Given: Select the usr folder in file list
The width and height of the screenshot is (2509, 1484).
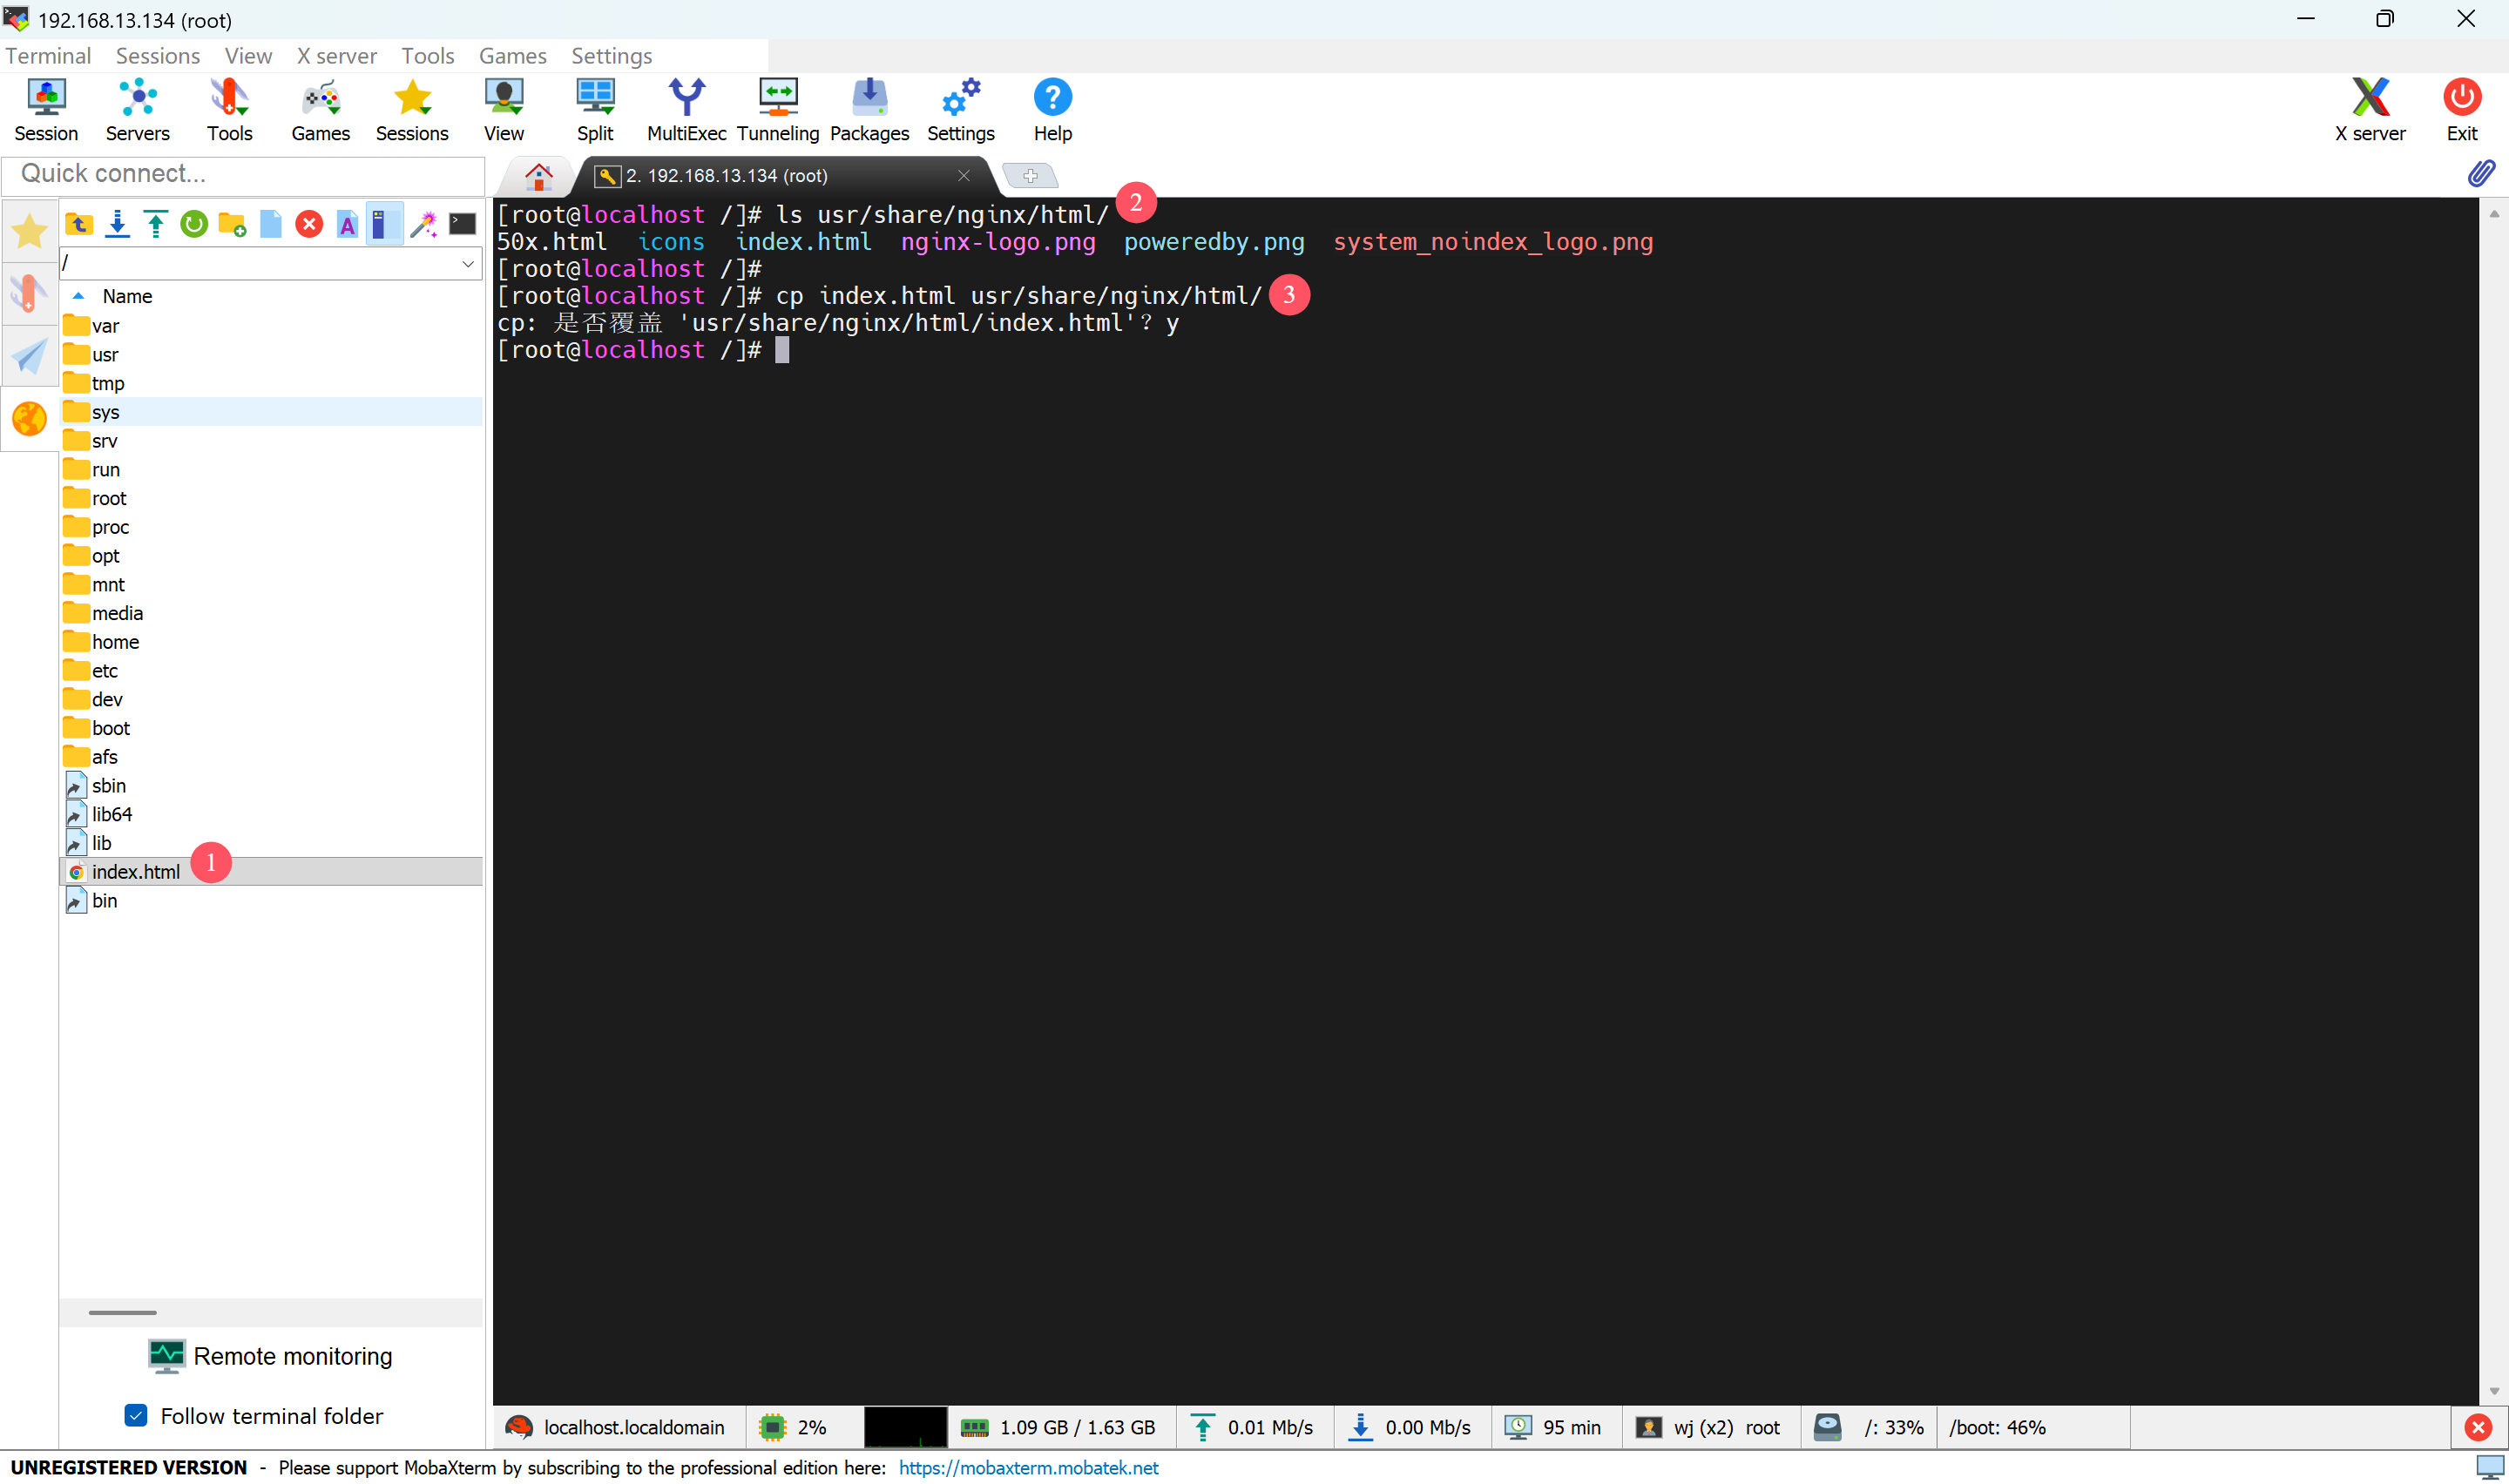Looking at the screenshot, I should pos(271,354).
